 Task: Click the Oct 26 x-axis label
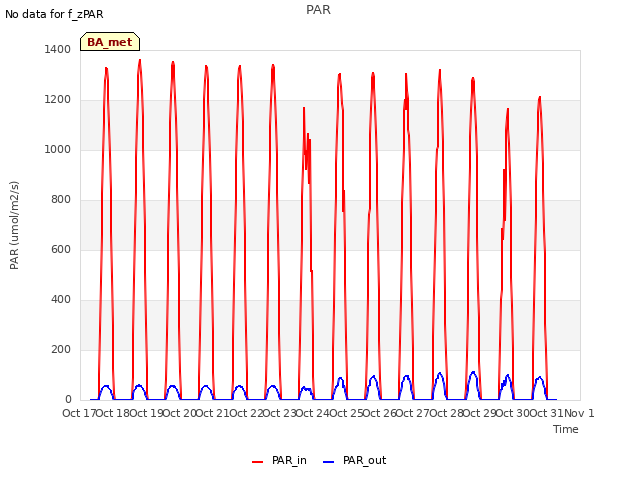click(x=380, y=413)
